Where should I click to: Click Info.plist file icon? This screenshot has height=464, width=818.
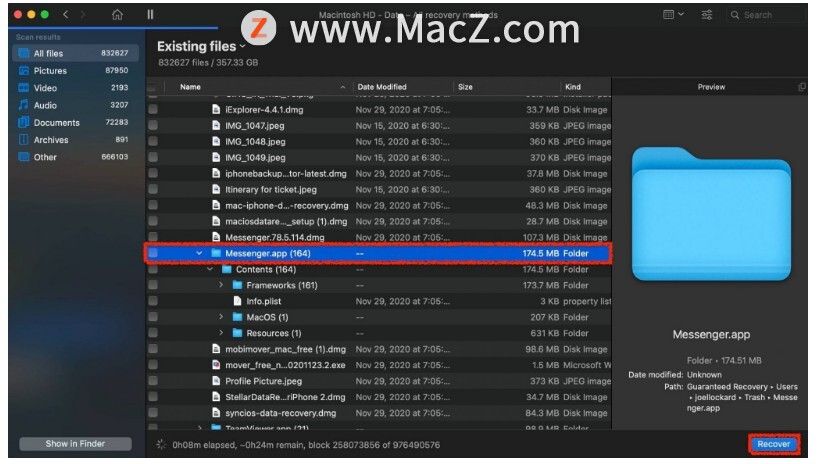pyautogui.click(x=237, y=301)
